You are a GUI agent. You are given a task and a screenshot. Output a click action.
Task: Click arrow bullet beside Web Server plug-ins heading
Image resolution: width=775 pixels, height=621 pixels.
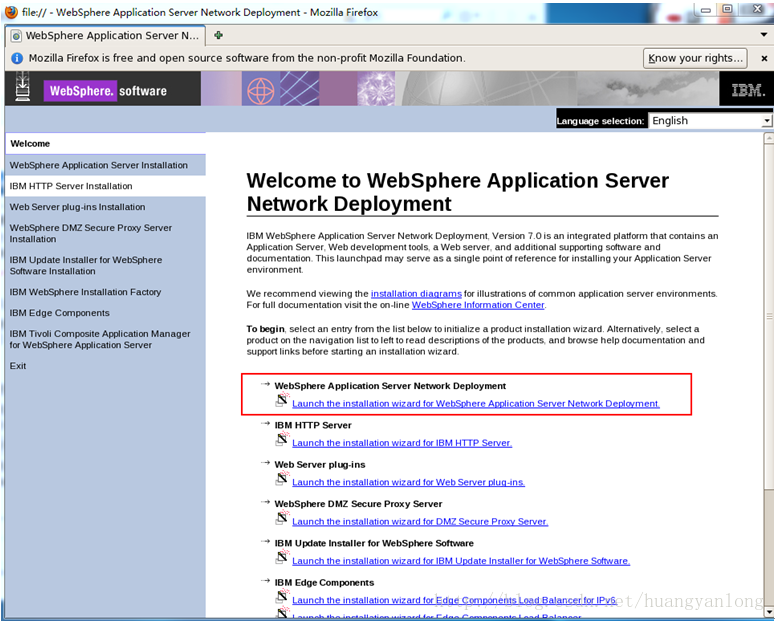coord(265,463)
